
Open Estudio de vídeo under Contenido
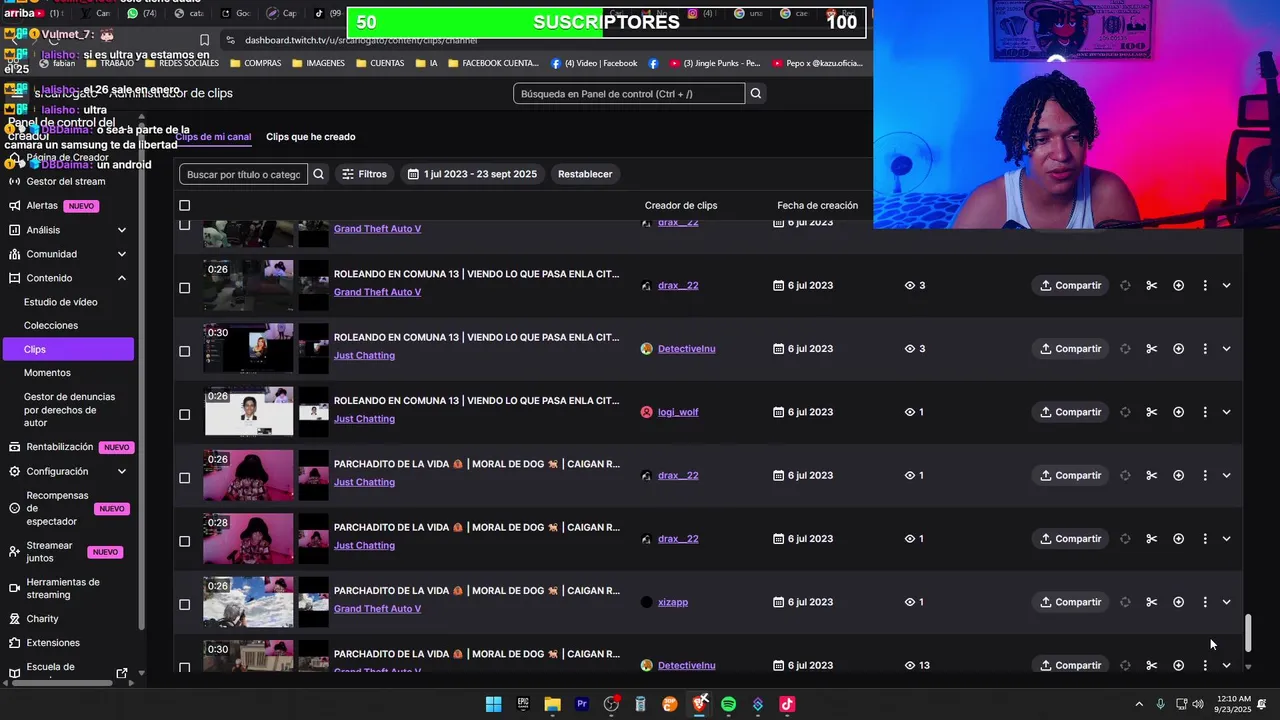point(60,302)
